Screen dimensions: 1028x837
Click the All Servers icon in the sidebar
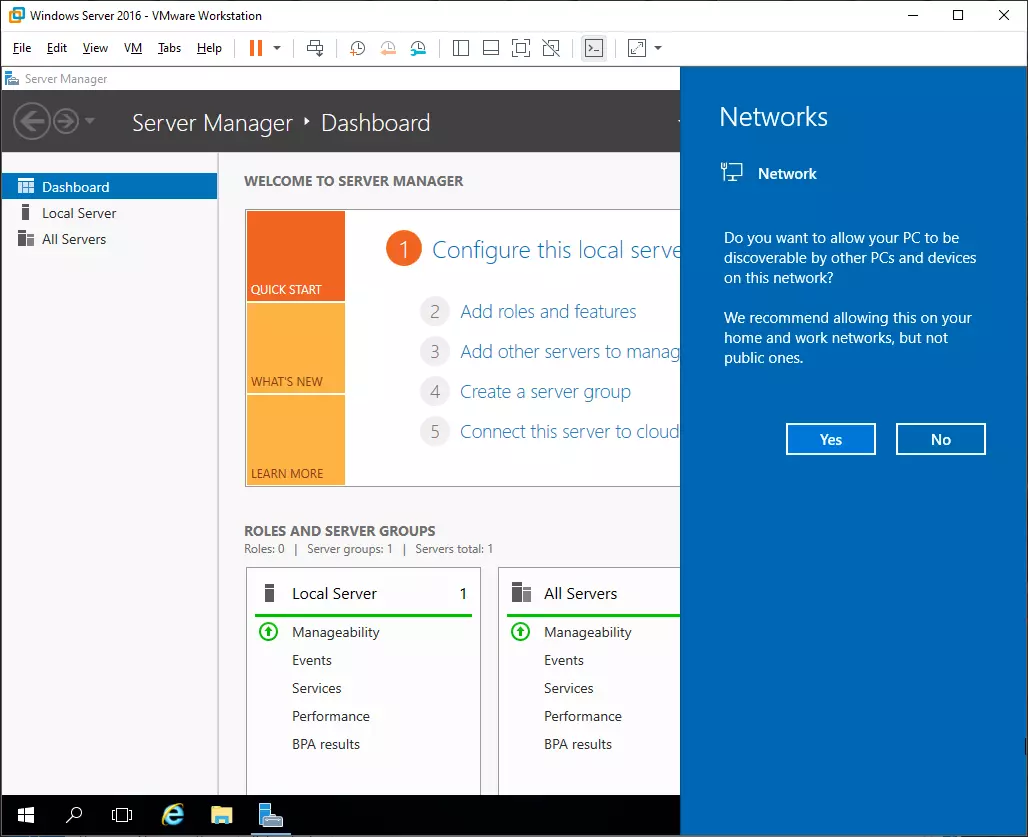pos(26,239)
